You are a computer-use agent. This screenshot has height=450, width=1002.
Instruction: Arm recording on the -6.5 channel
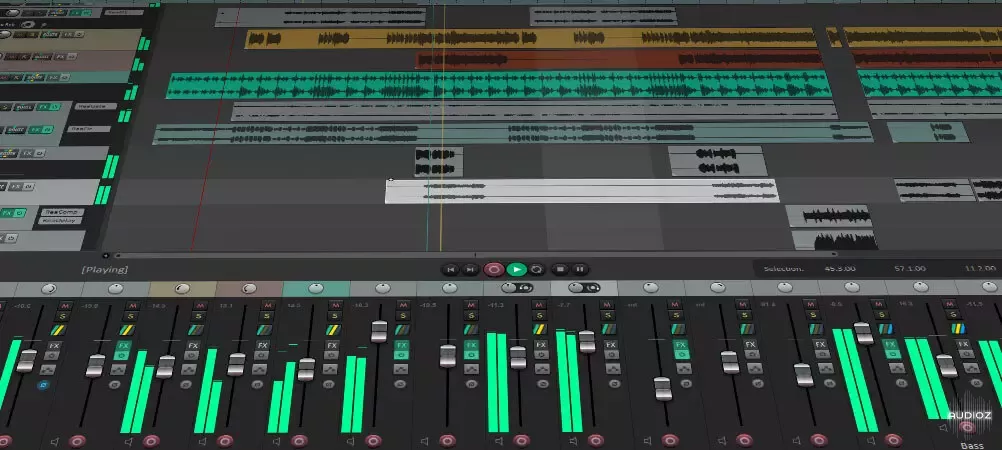(893, 440)
